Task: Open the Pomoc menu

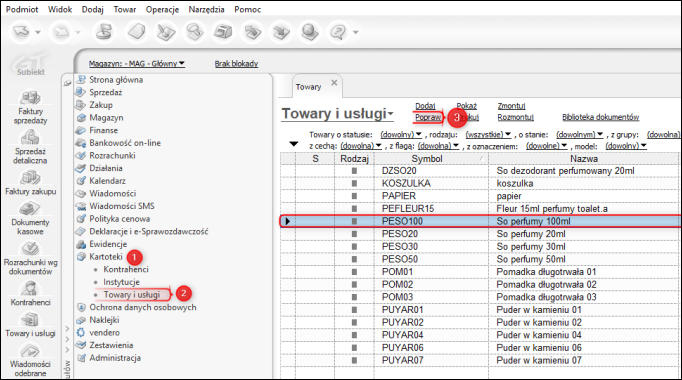Action: pos(247,9)
